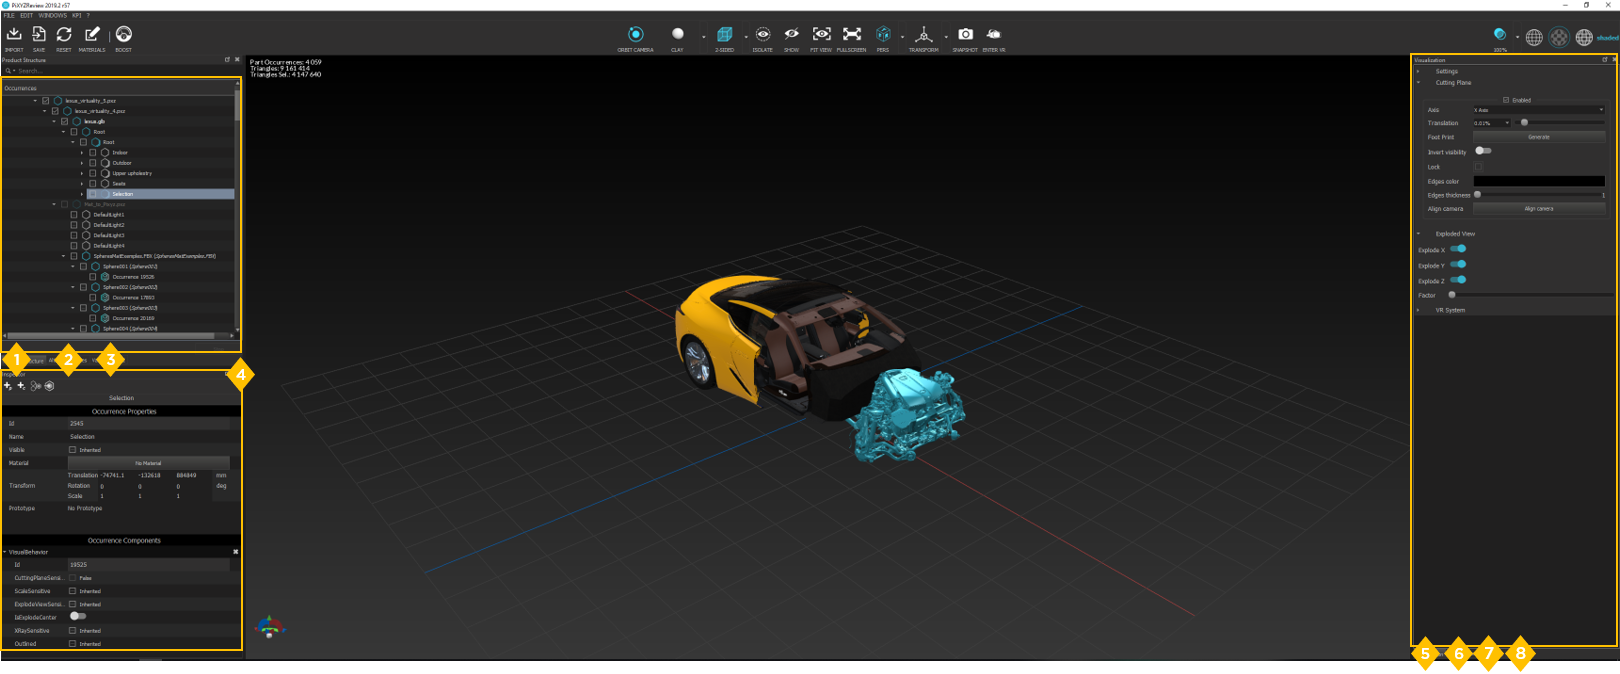Click the Product Structure search field

pos(120,71)
